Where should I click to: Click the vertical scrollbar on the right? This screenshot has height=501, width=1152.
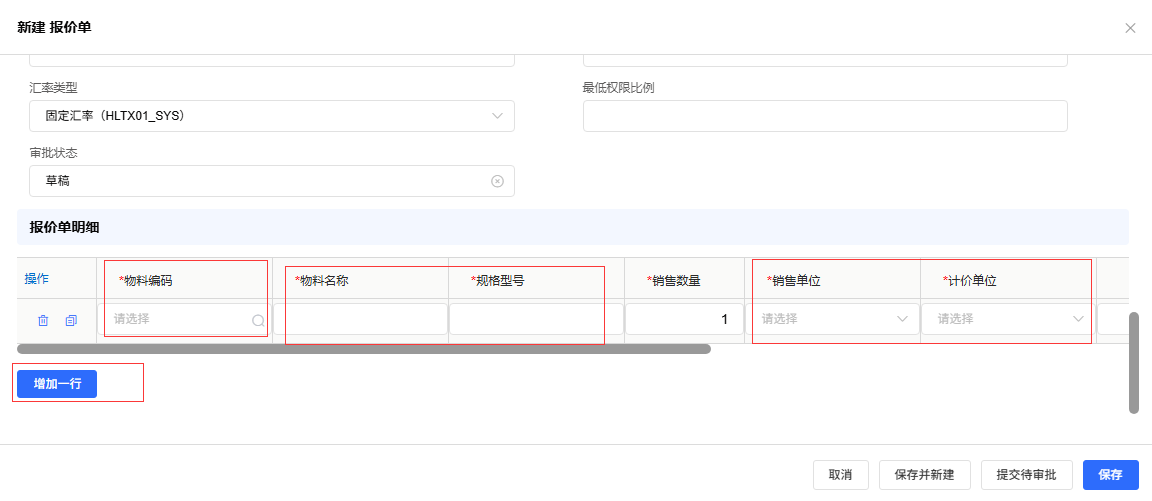tap(1134, 362)
